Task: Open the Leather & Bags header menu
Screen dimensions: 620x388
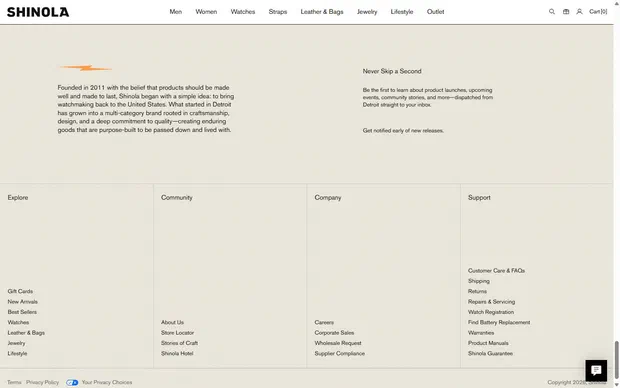Action: 322,12
